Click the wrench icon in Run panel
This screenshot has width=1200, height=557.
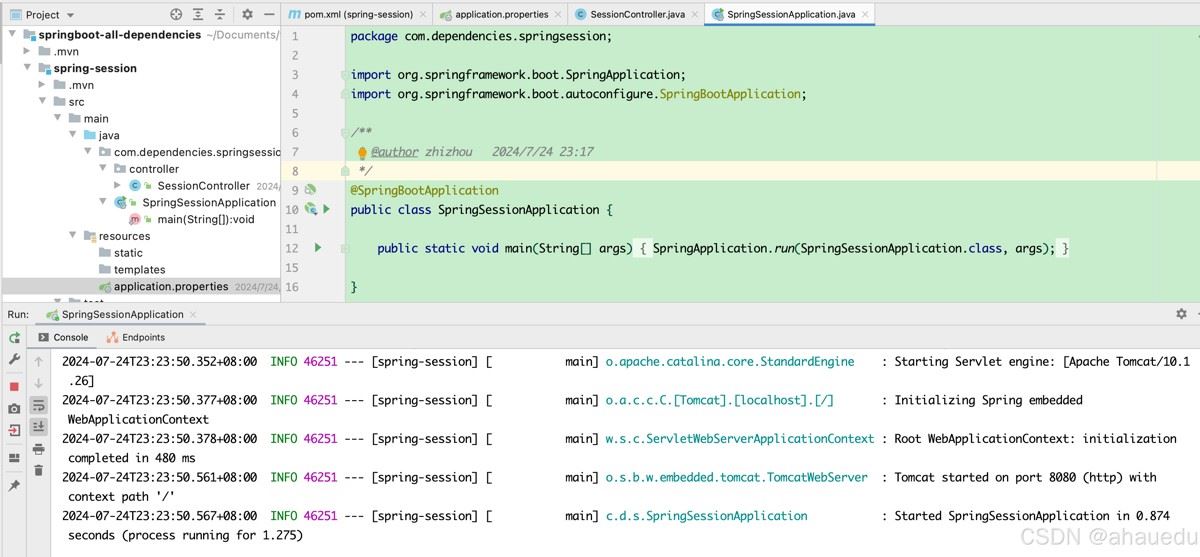click(x=14, y=359)
